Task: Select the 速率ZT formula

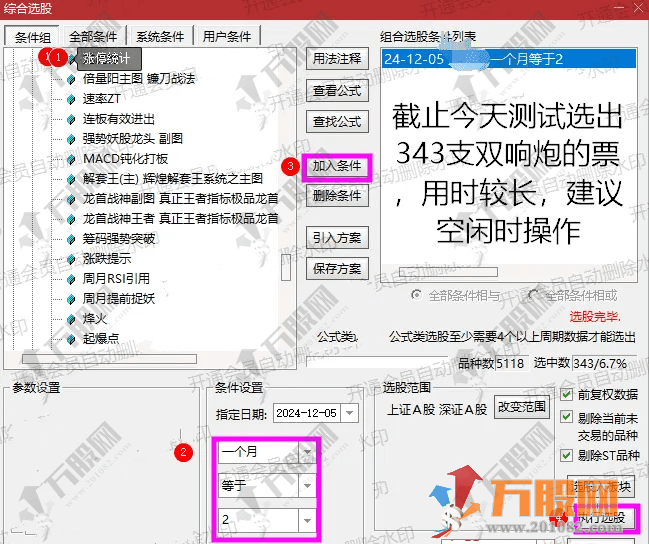Action: click(101, 99)
